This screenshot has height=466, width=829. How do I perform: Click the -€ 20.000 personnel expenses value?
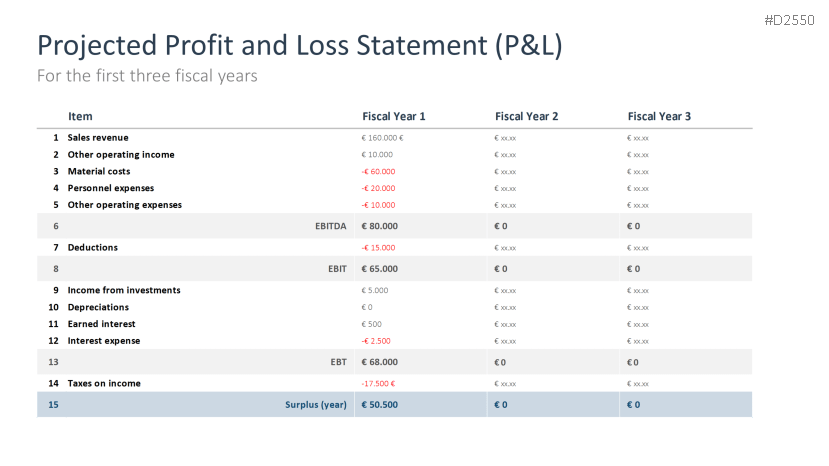[379, 189]
